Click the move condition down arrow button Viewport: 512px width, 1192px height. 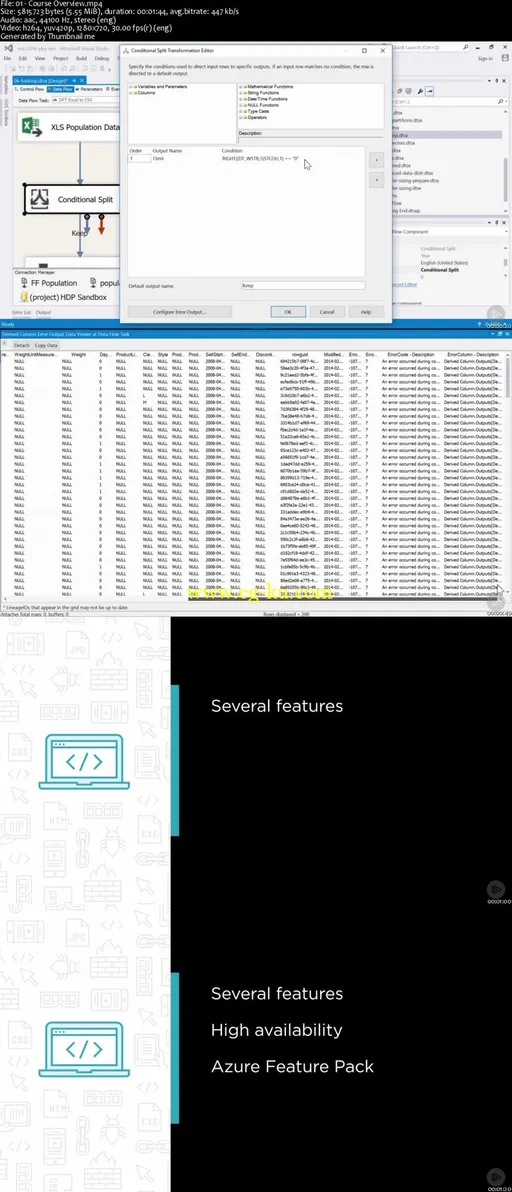tap(375, 180)
